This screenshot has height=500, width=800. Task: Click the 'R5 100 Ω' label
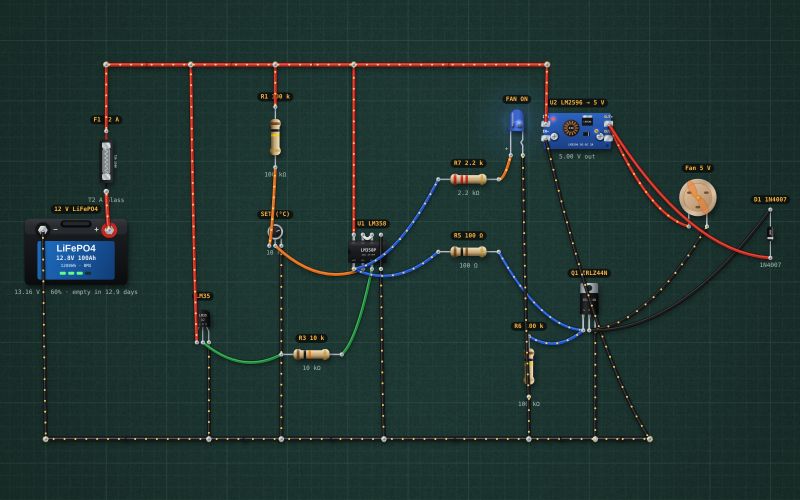(x=468, y=236)
